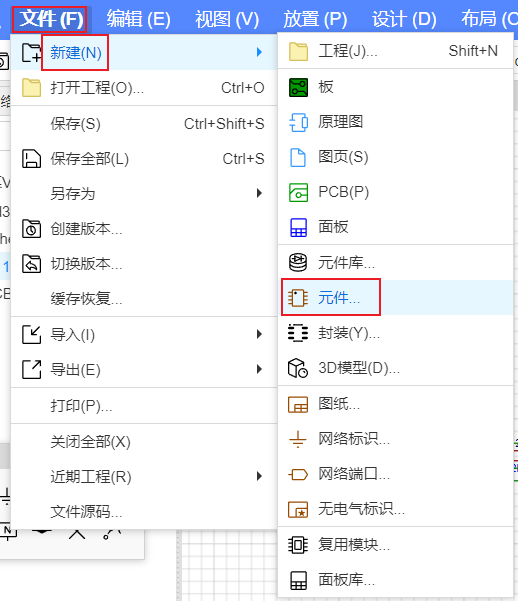
Task: Expand the 另存为 submenu arrow
Action: coord(260,193)
